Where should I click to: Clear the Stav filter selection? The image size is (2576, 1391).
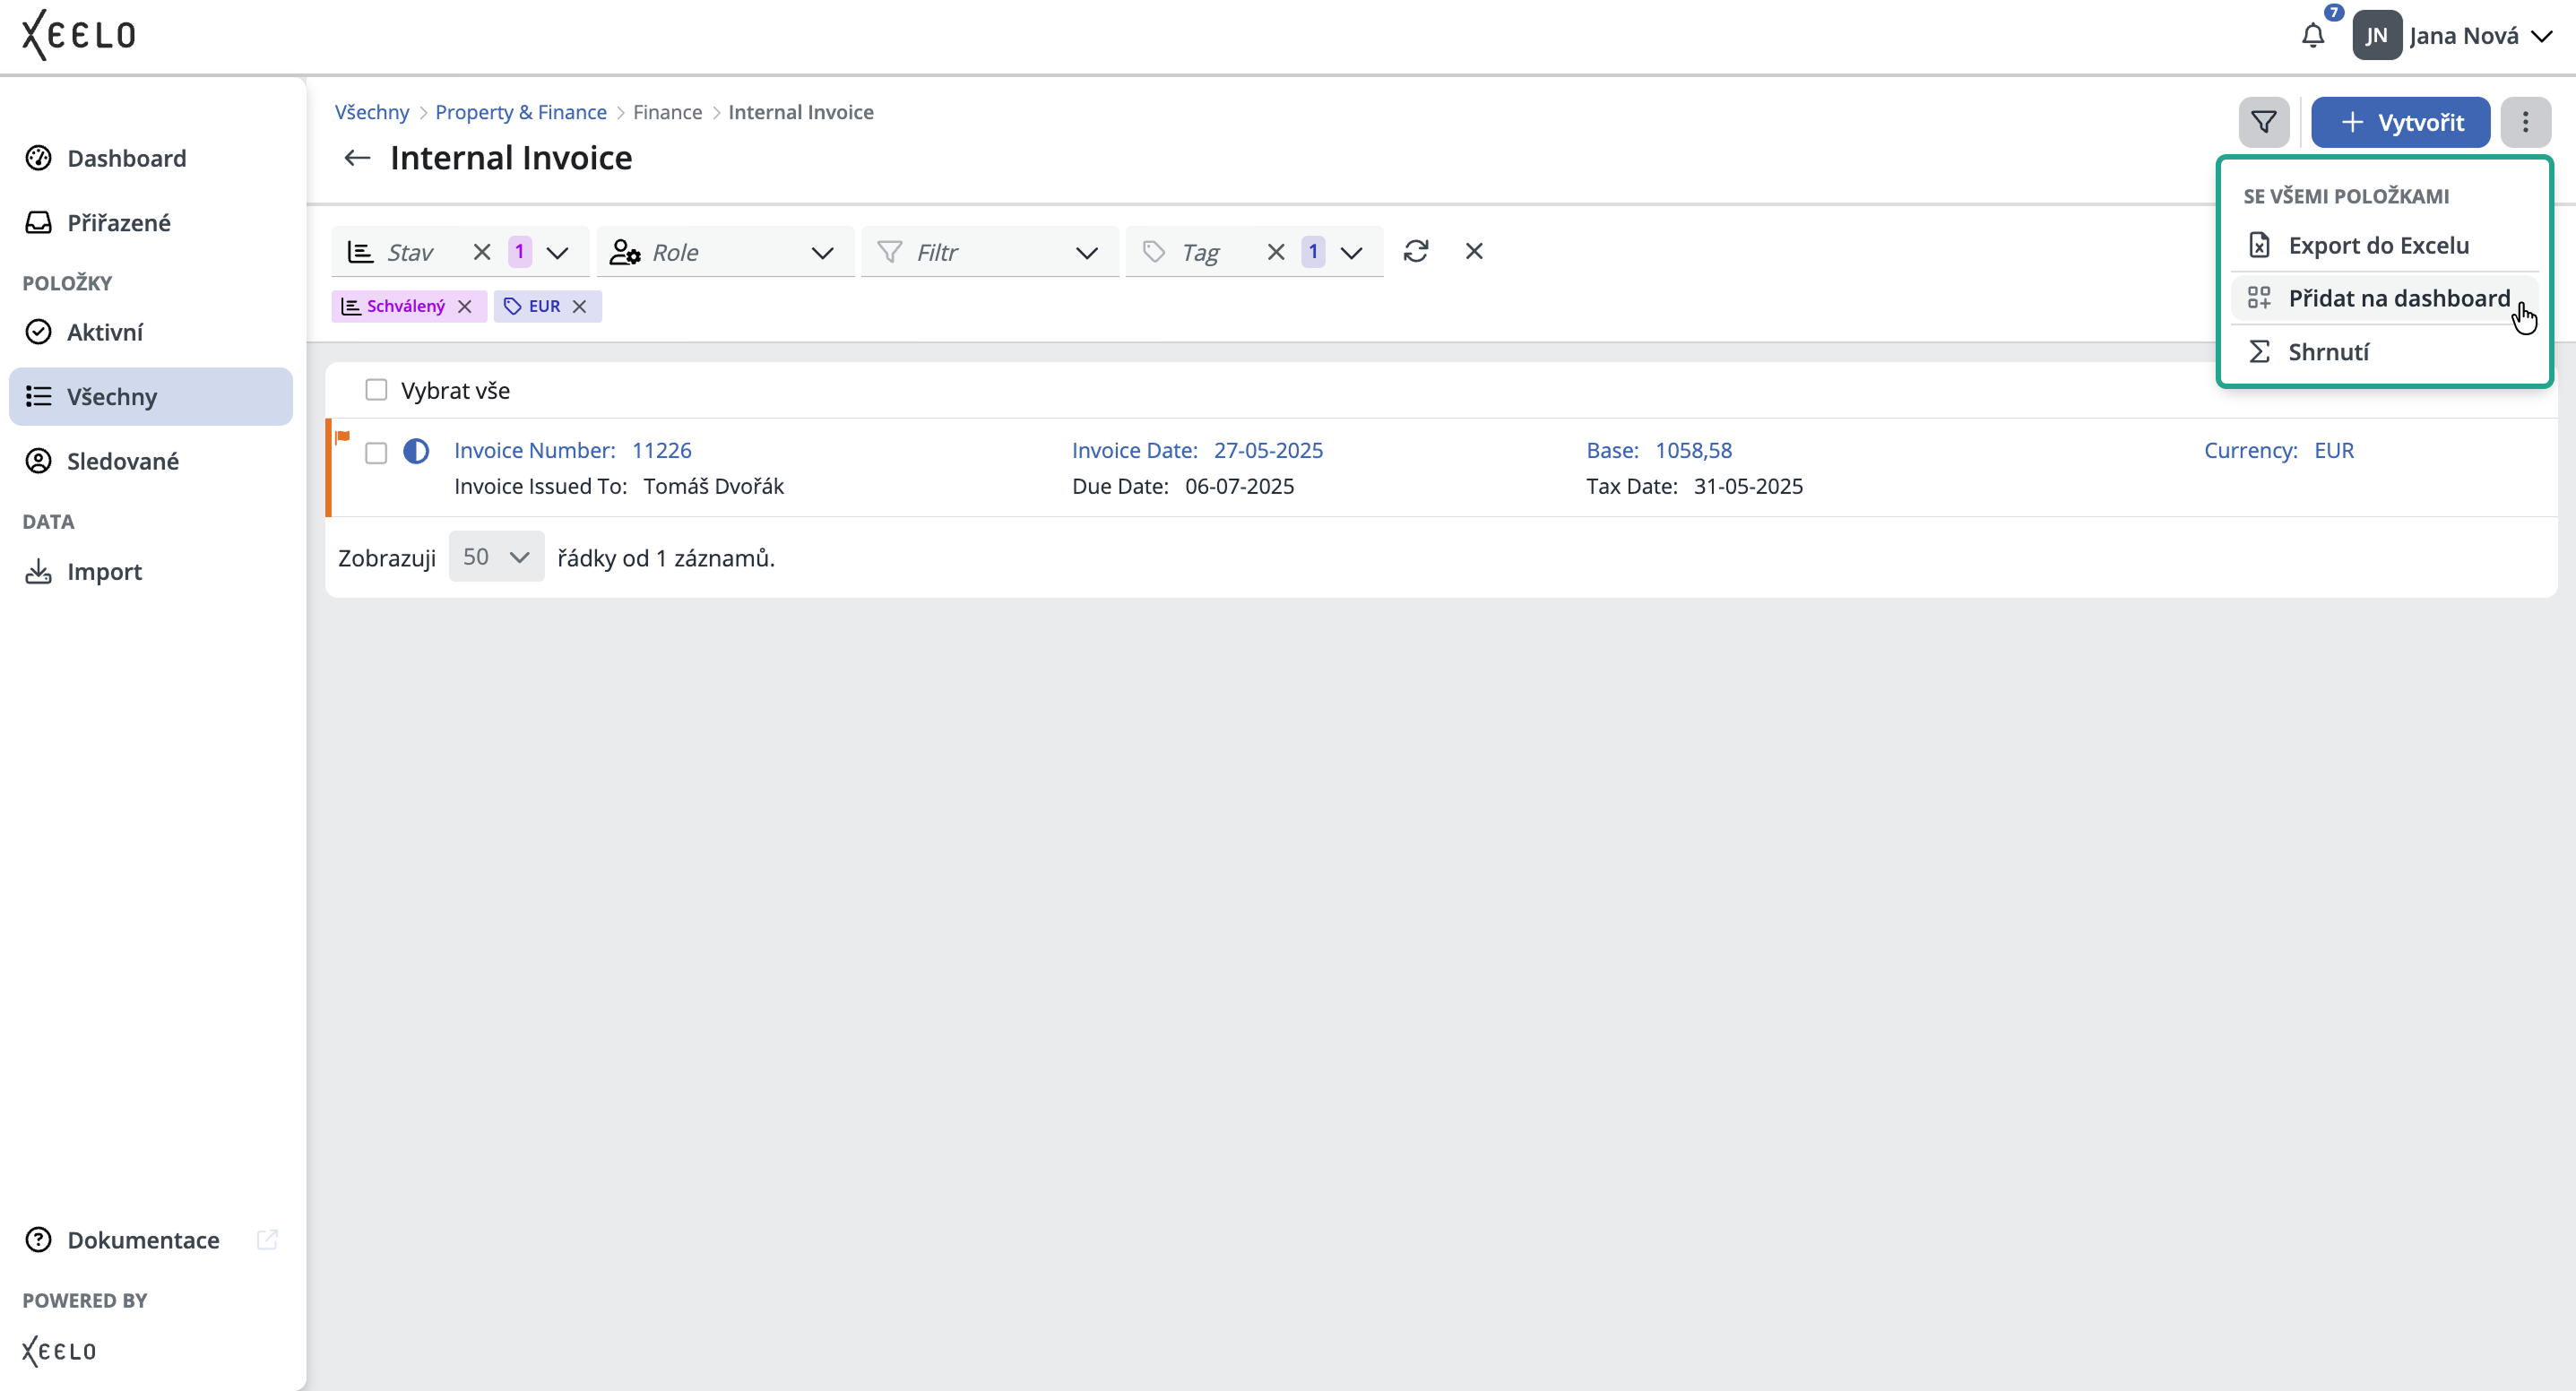click(482, 252)
